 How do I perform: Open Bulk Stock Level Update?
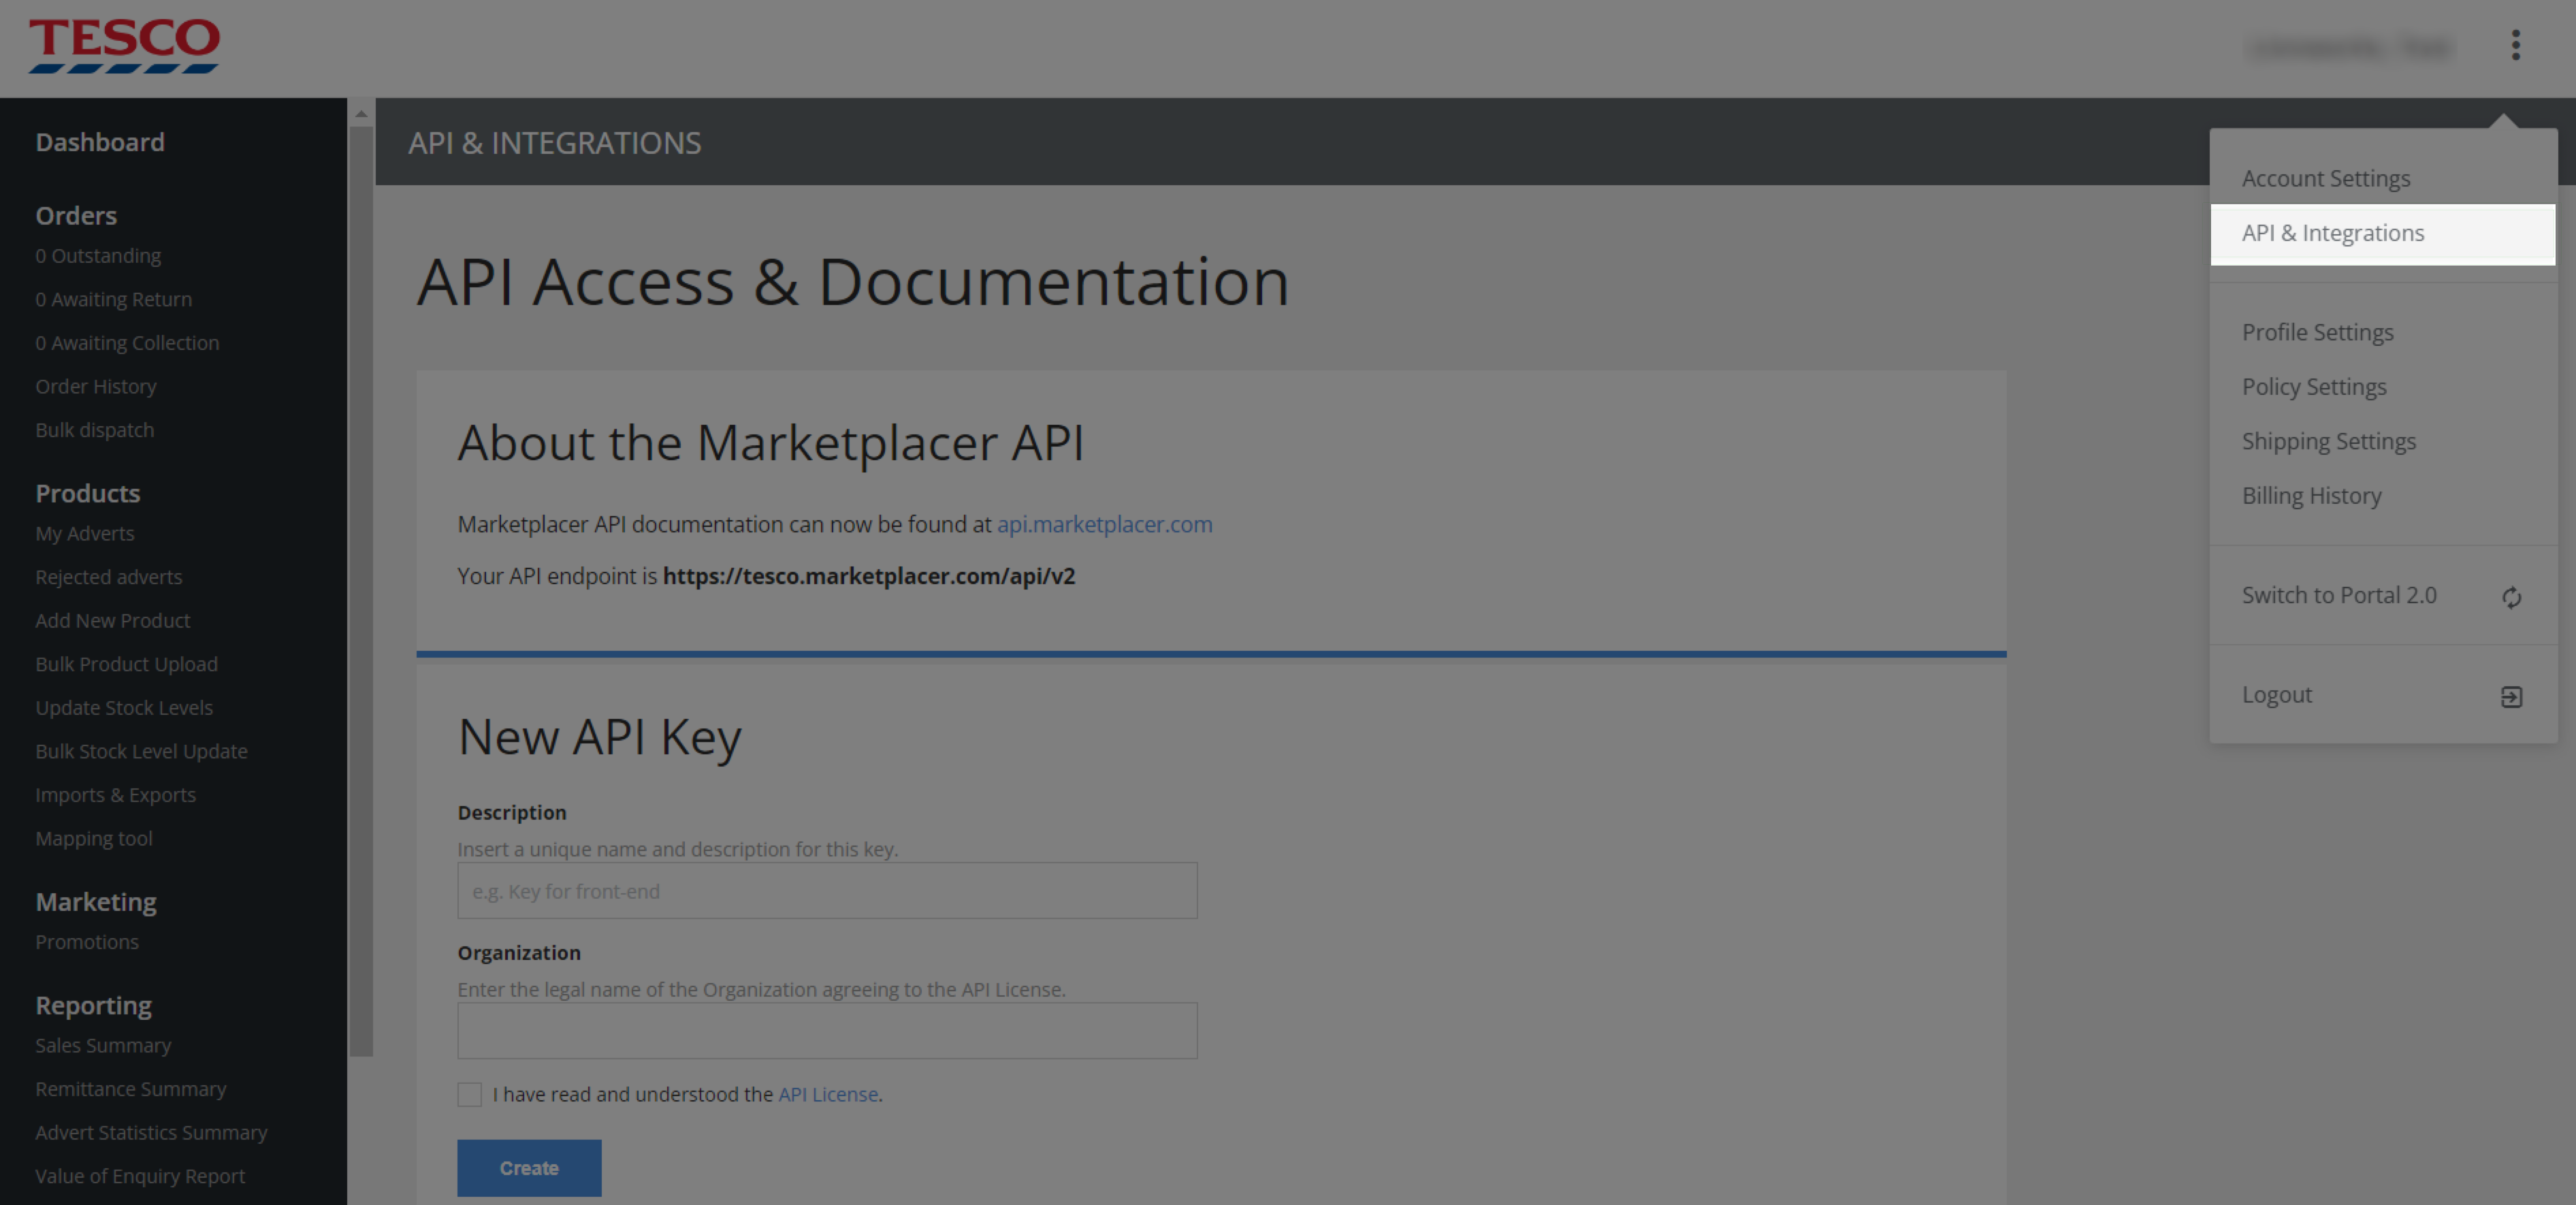click(x=141, y=752)
